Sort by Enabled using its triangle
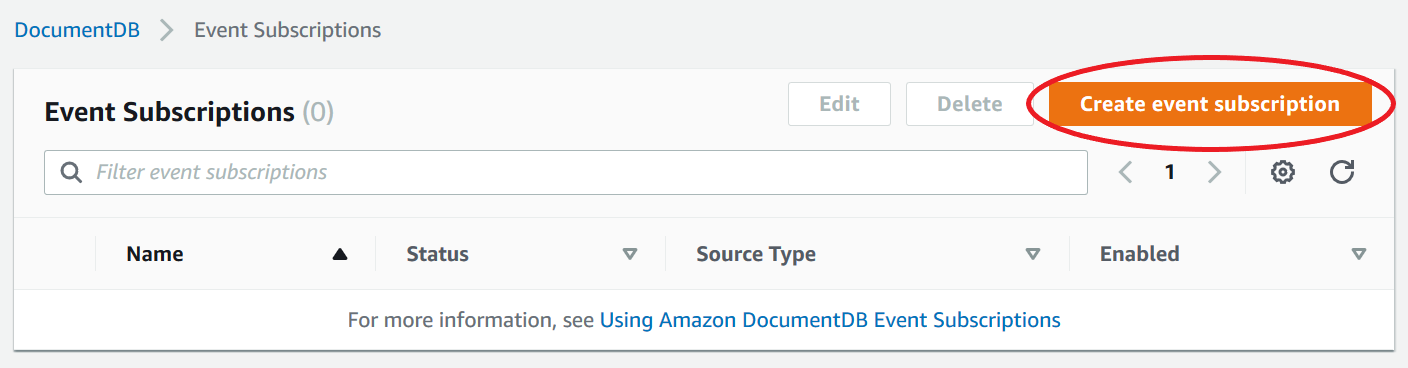Image resolution: width=1408 pixels, height=368 pixels. [1358, 254]
